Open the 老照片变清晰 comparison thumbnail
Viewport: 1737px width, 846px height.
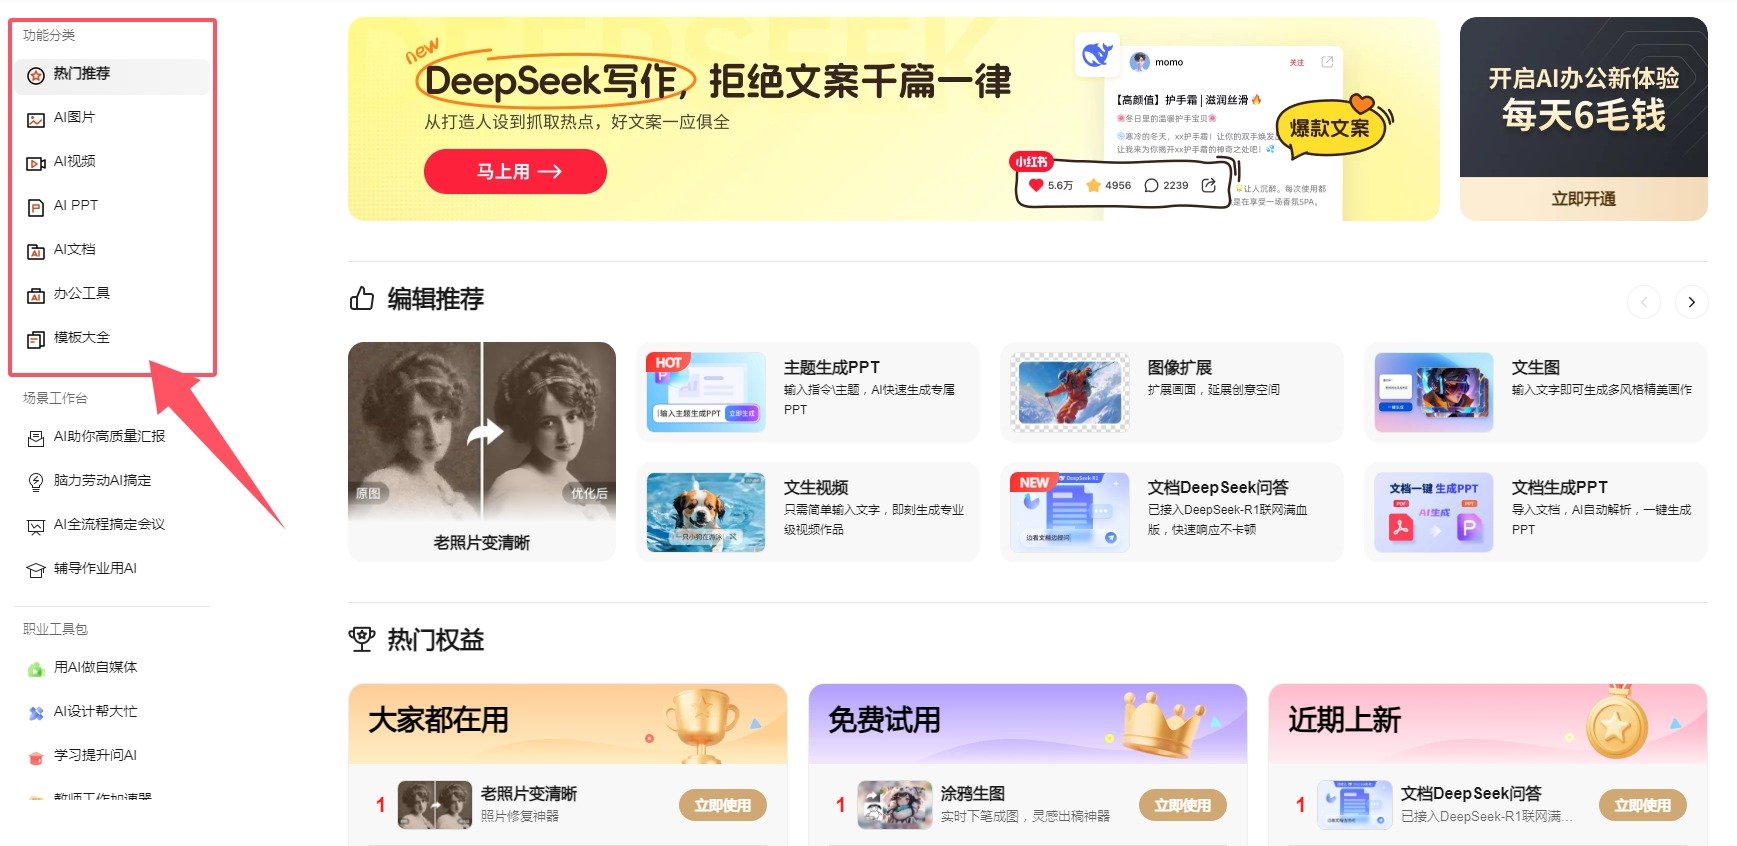pos(482,451)
